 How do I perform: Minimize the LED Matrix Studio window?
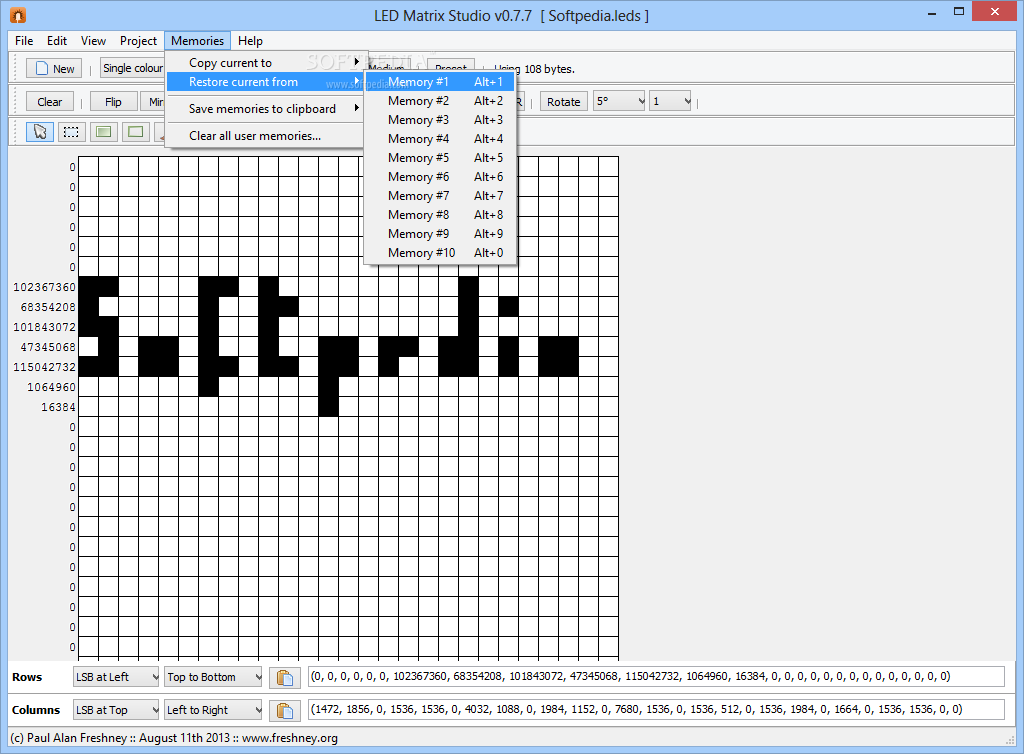click(x=933, y=12)
